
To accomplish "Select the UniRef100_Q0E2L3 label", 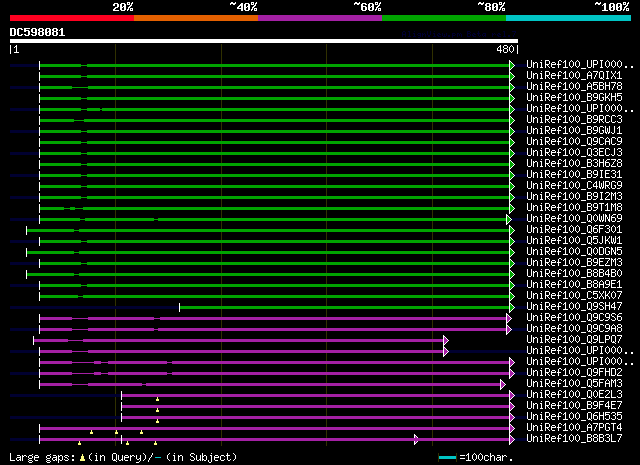I will [x=574, y=395].
